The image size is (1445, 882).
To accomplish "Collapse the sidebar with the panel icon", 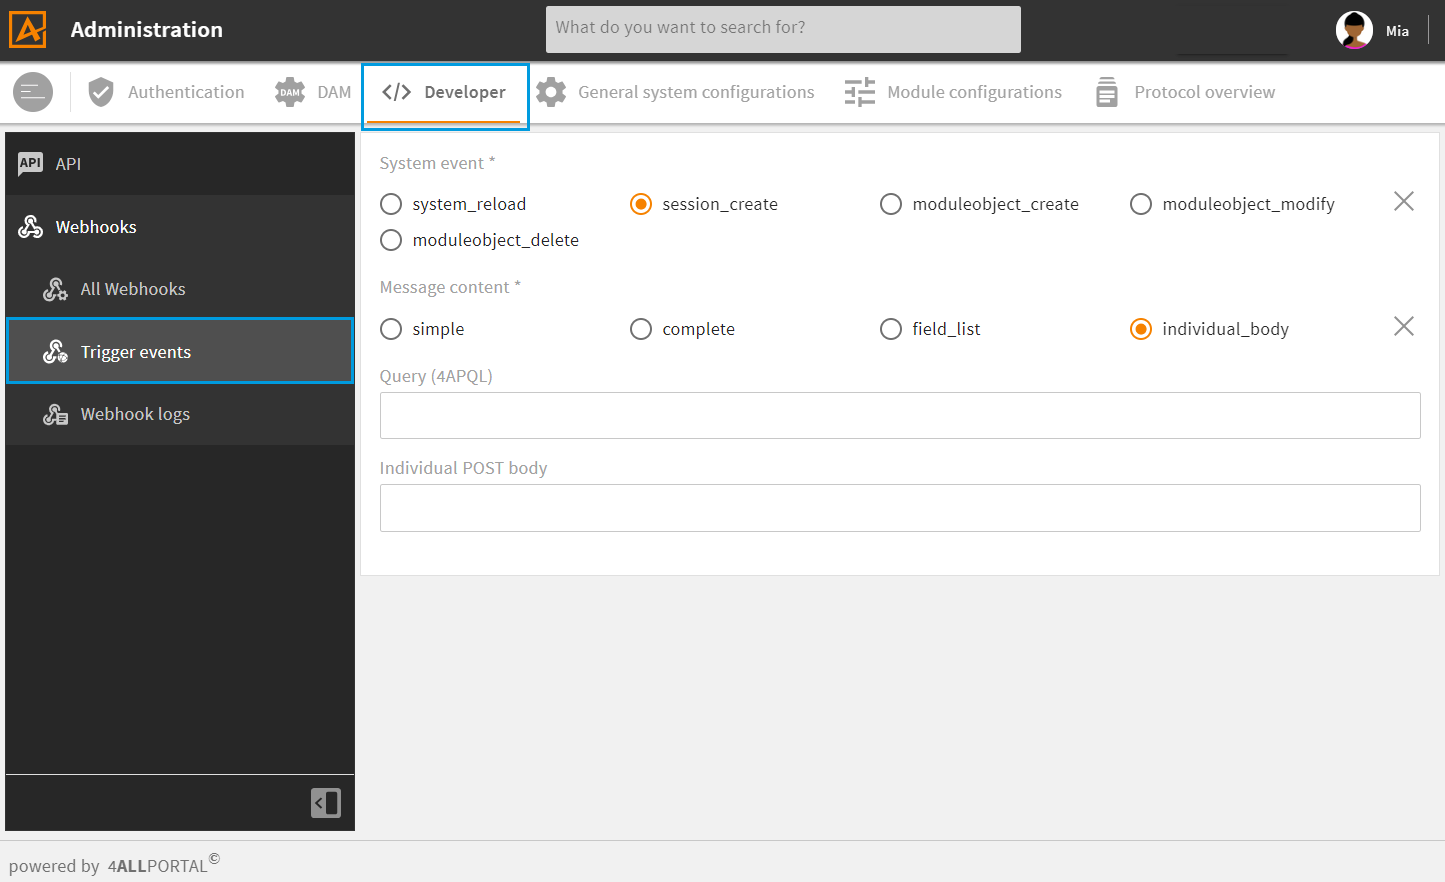I will pos(326,803).
